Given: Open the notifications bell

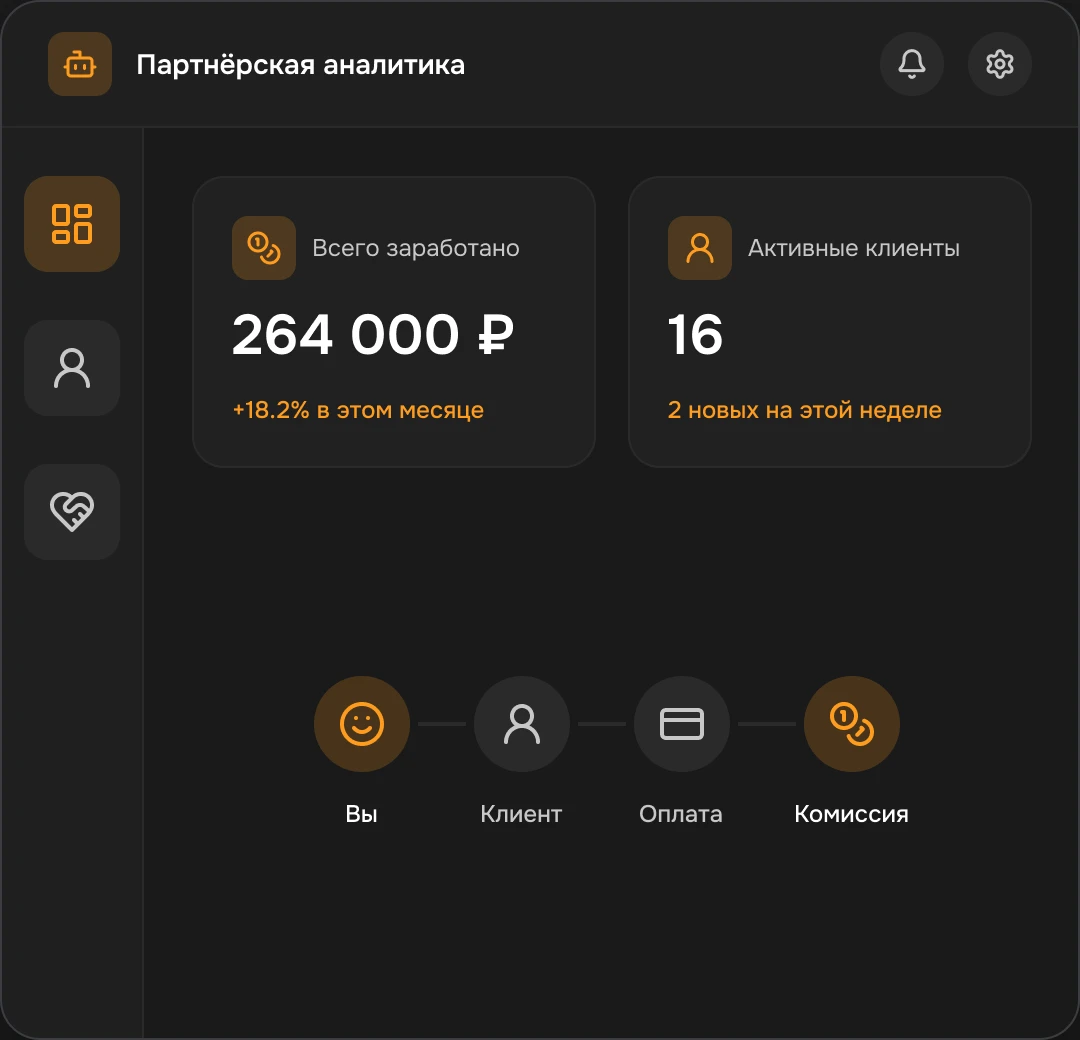Looking at the screenshot, I should [911, 64].
